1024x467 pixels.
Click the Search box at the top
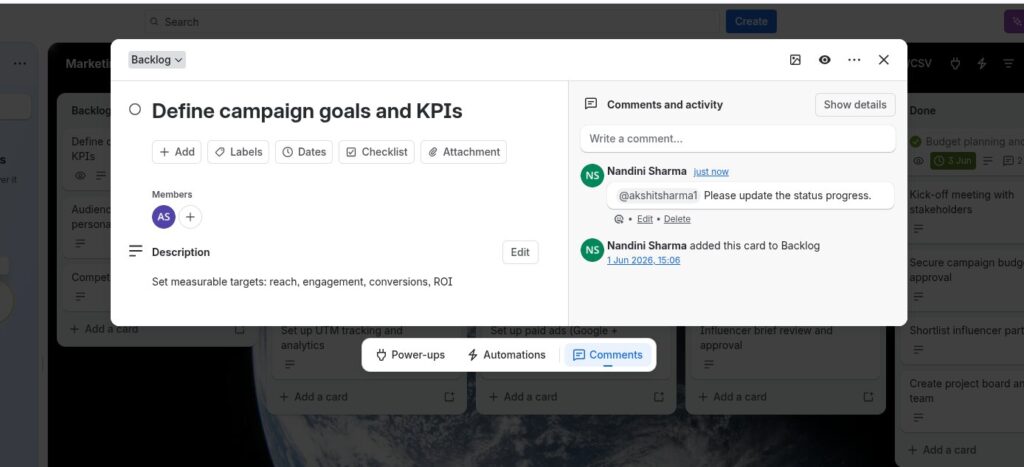431,22
